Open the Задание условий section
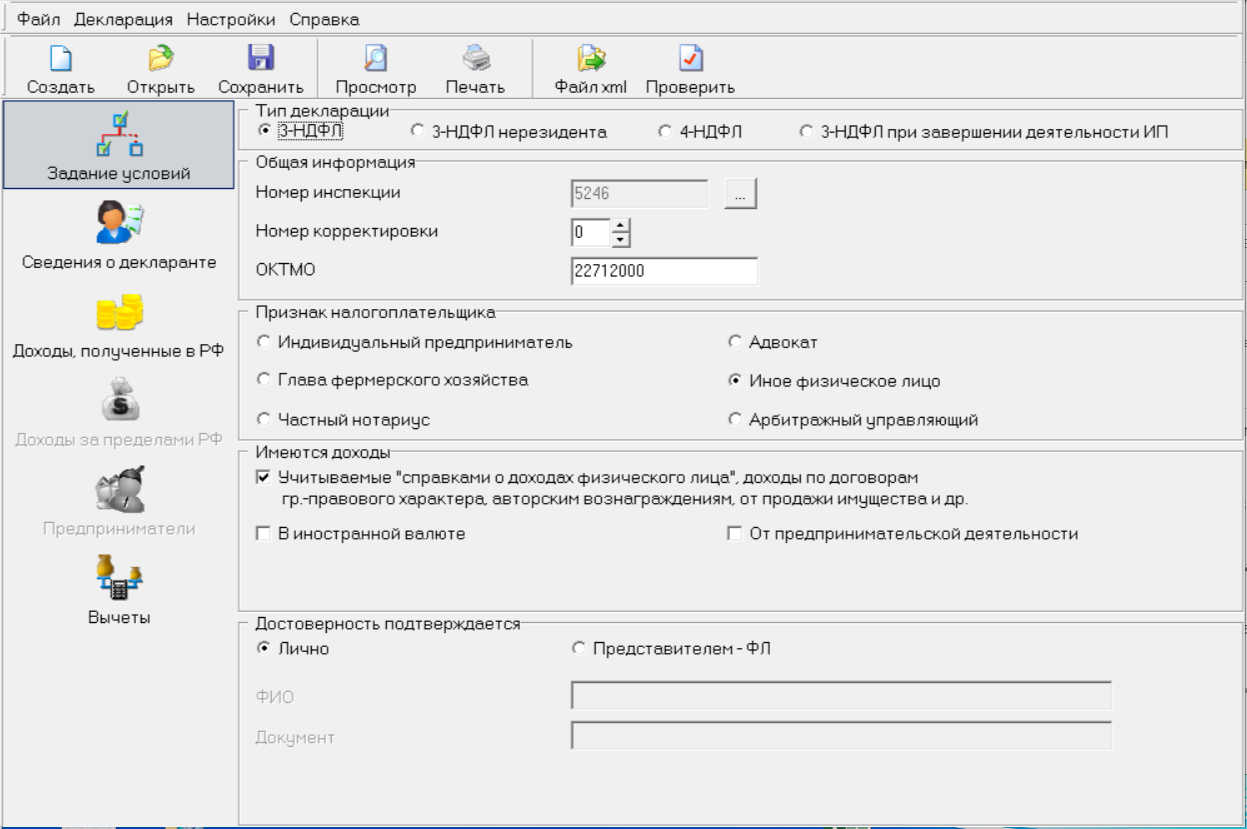This screenshot has height=829, width=1247. (120, 144)
